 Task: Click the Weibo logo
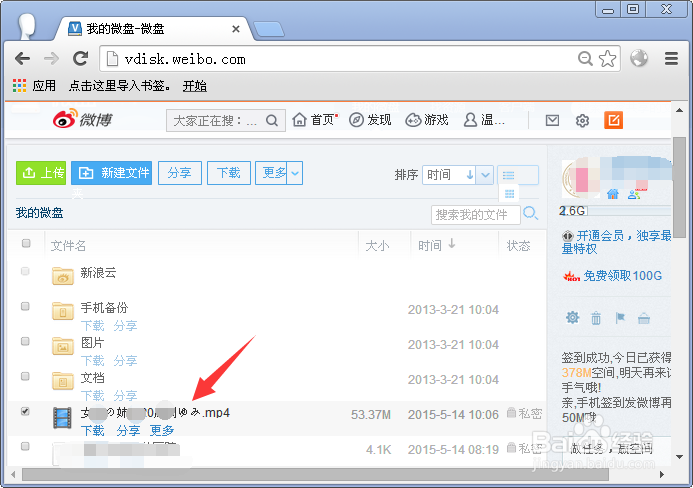(83, 119)
